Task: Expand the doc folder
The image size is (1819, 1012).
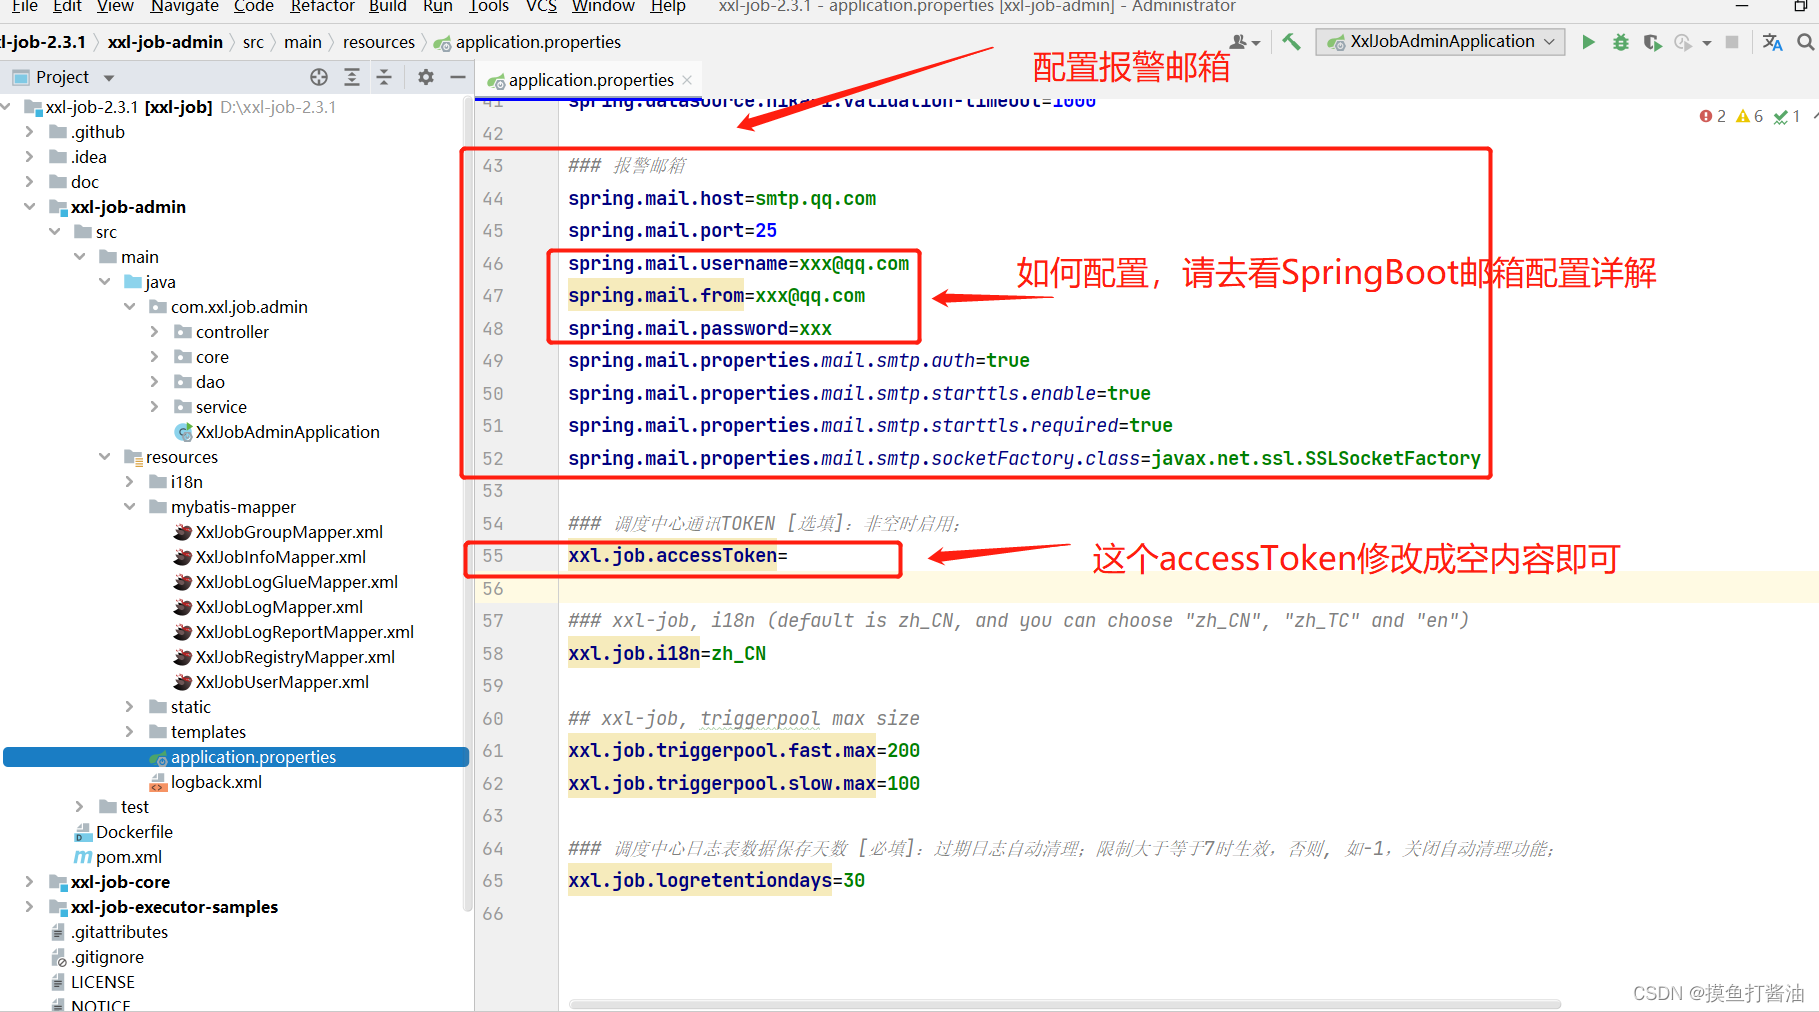Action: pyautogui.click(x=29, y=182)
